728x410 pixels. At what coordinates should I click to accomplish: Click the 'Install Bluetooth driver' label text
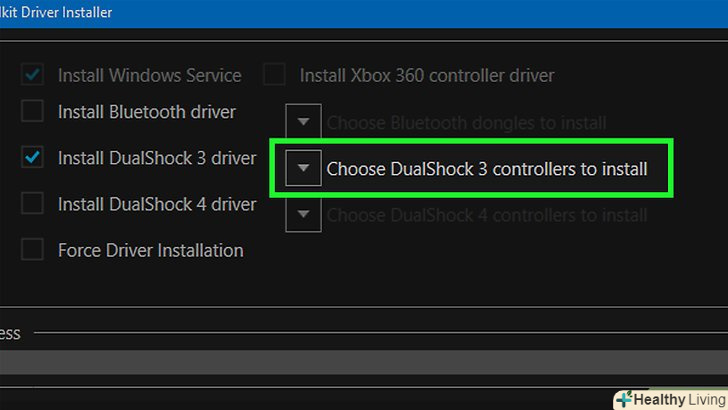(147, 111)
